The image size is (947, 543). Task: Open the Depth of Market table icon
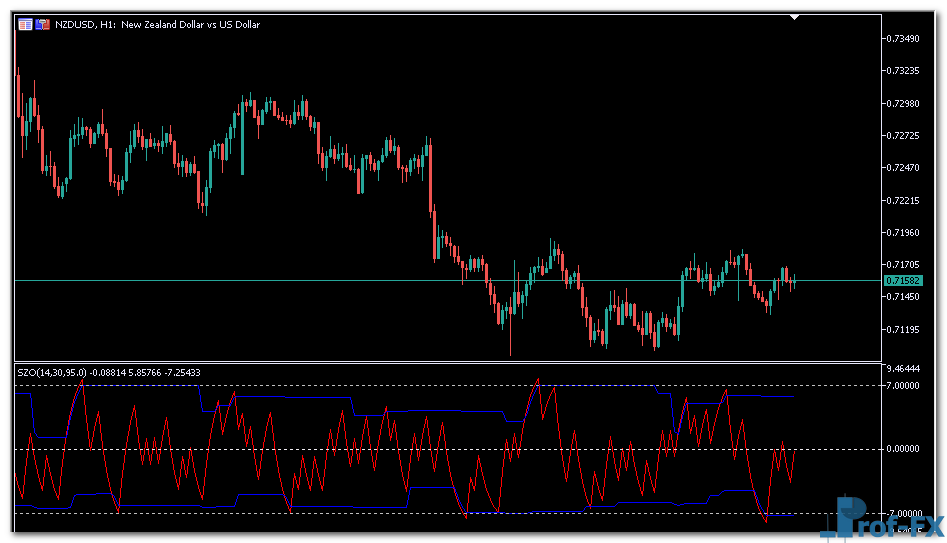25,24
